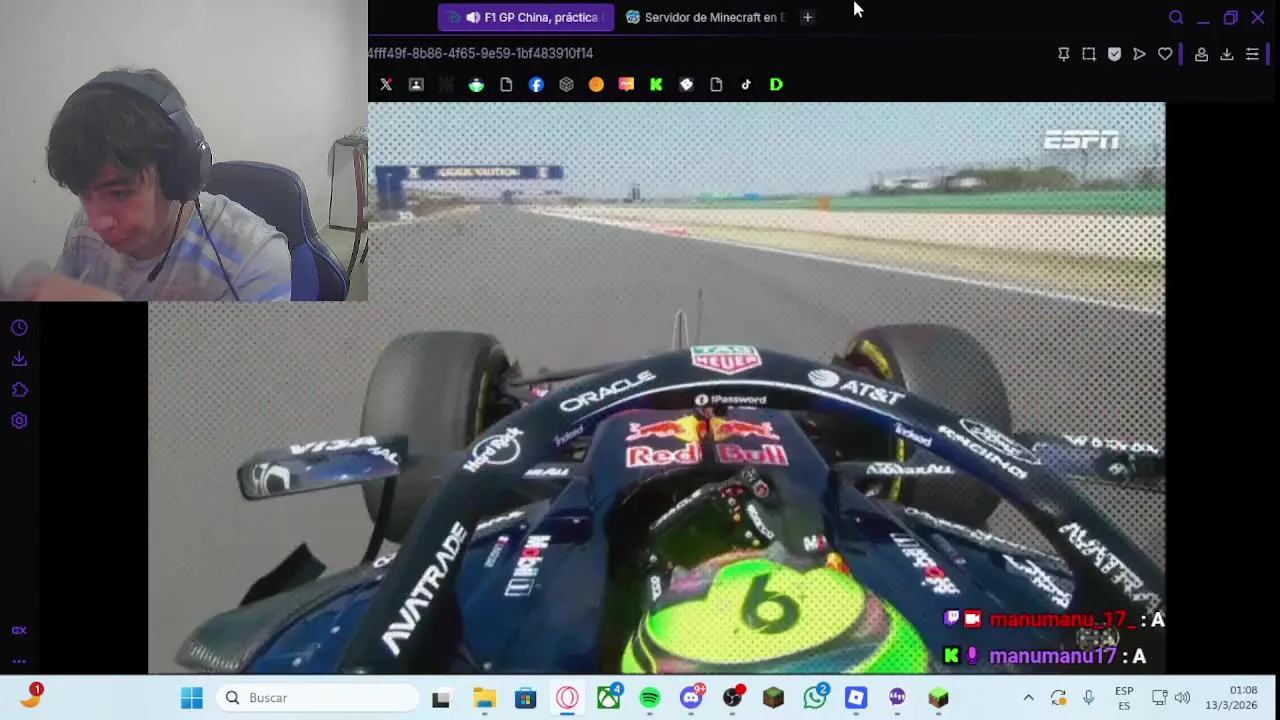
Task: Open Roblox icon on the taskbar
Action: coord(856,698)
